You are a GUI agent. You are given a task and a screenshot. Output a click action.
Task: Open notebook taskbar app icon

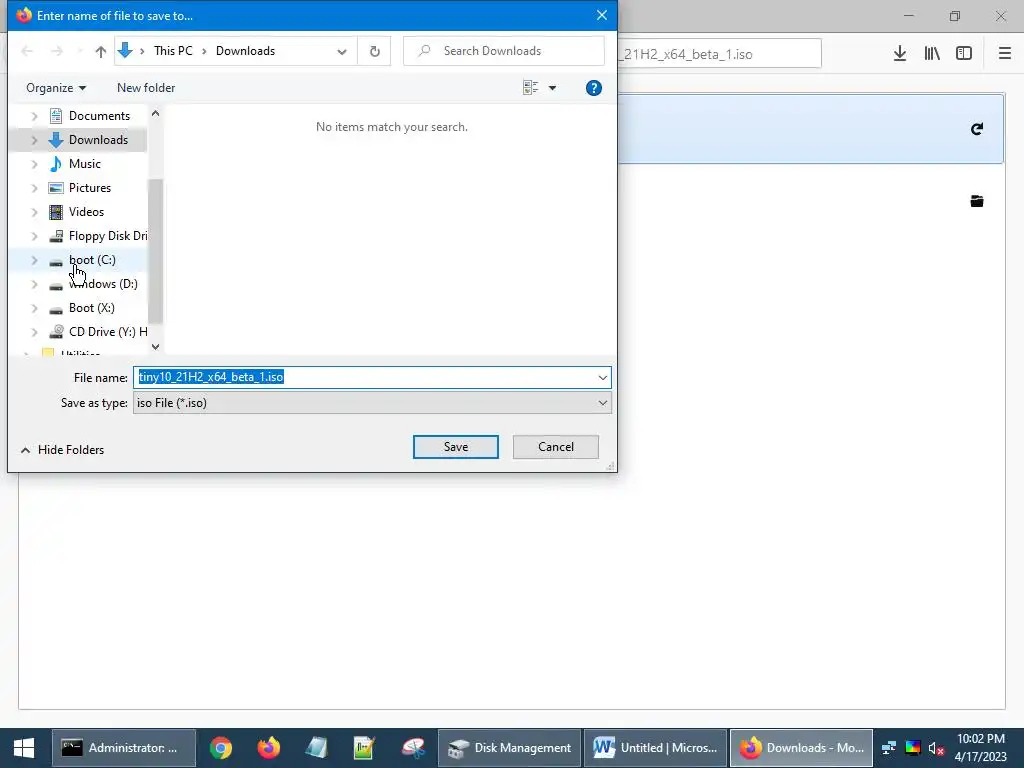316,748
